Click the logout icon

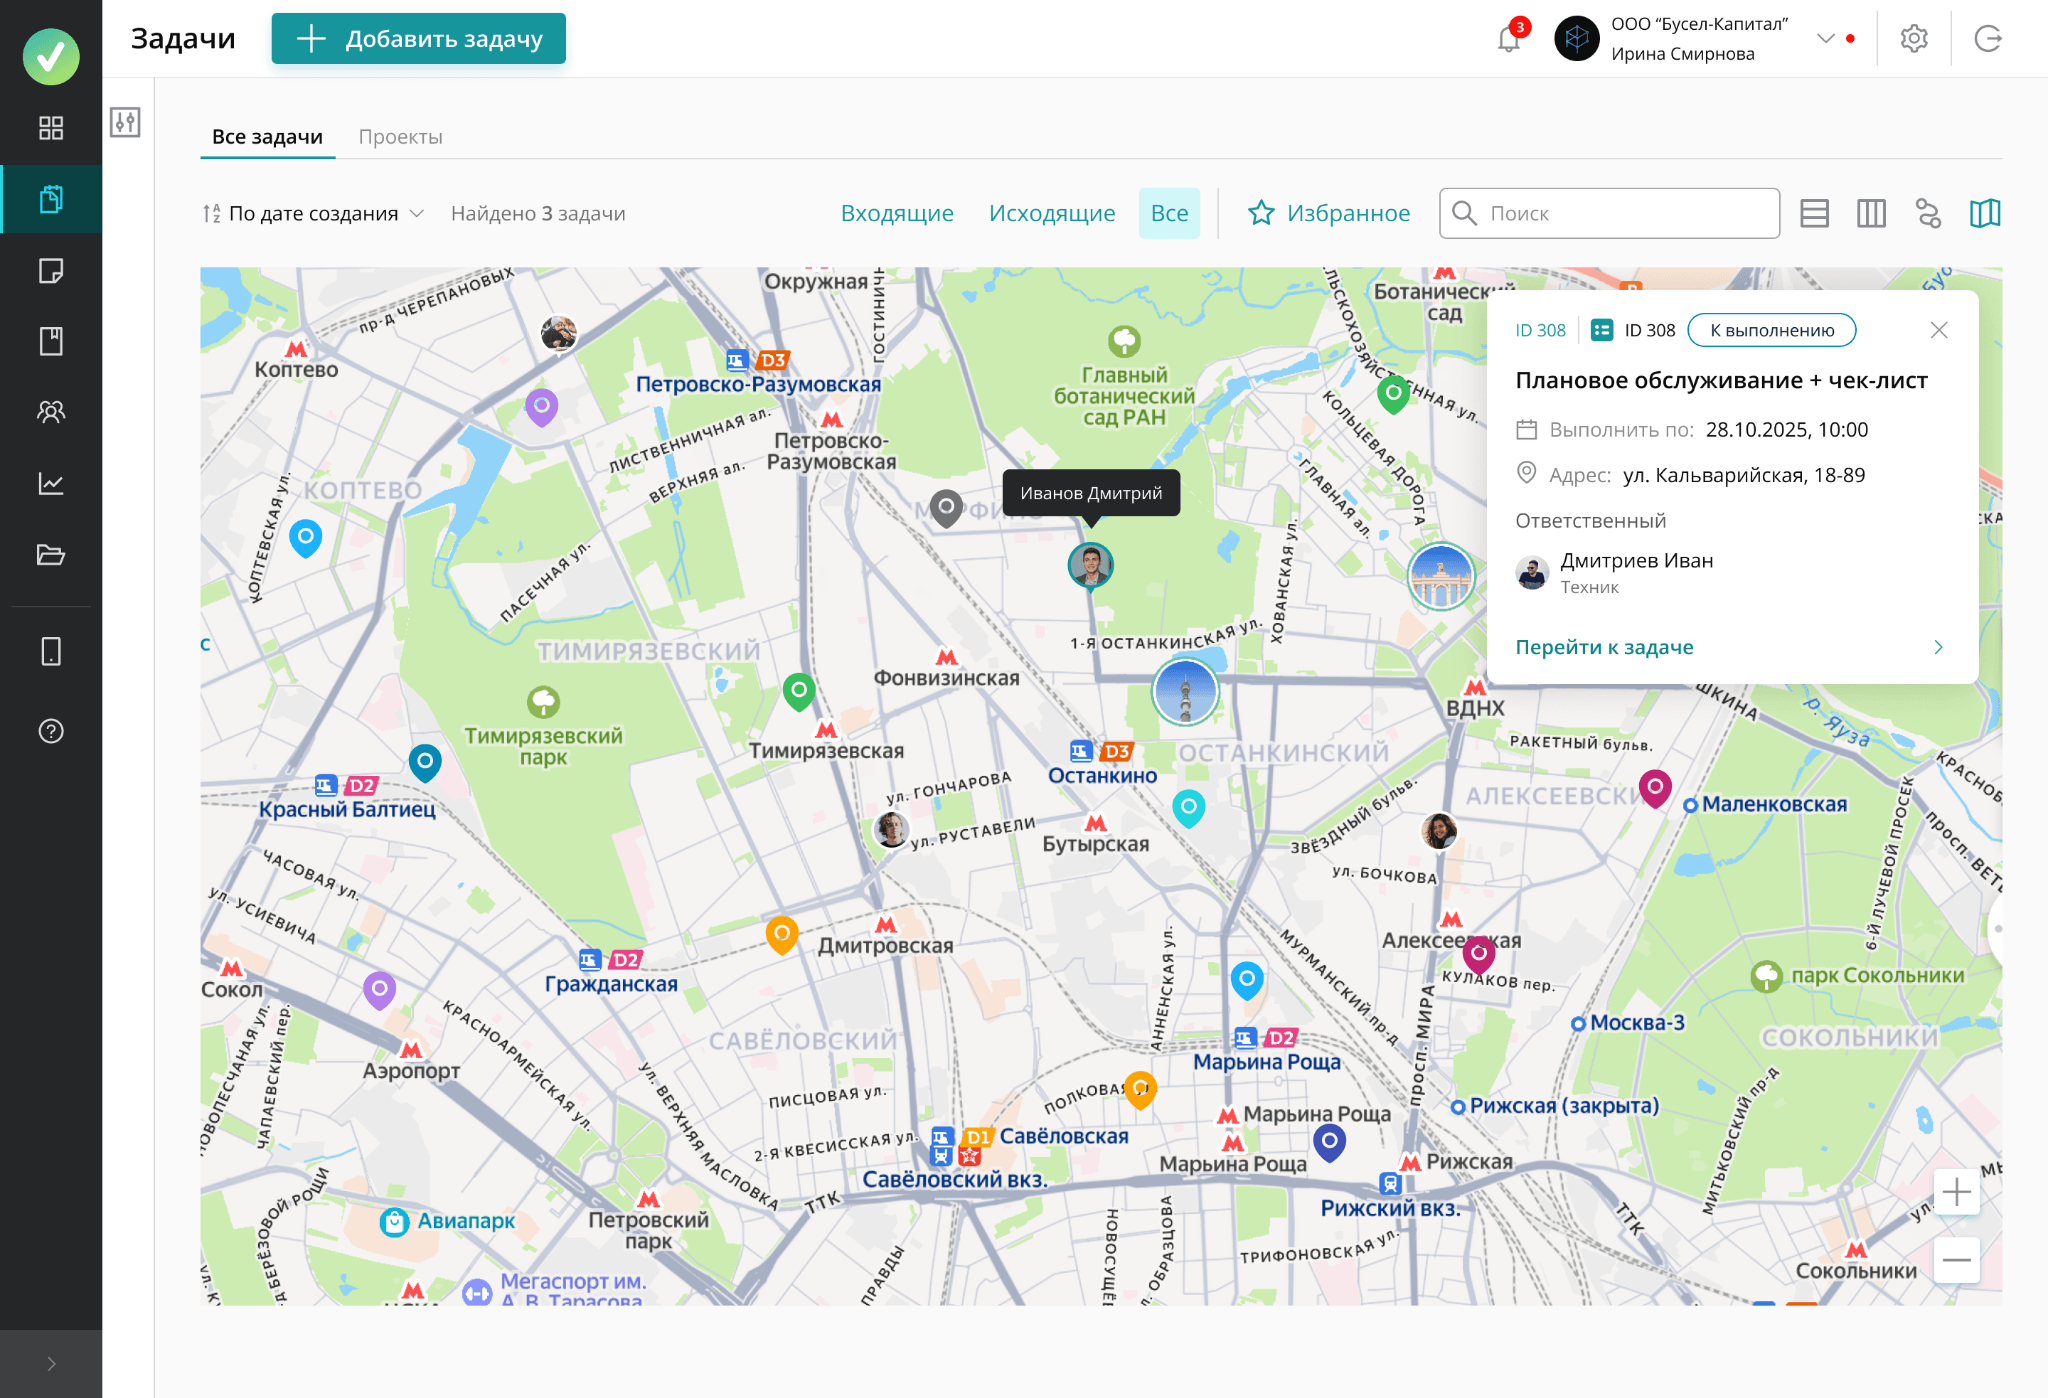coord(1988,39)
